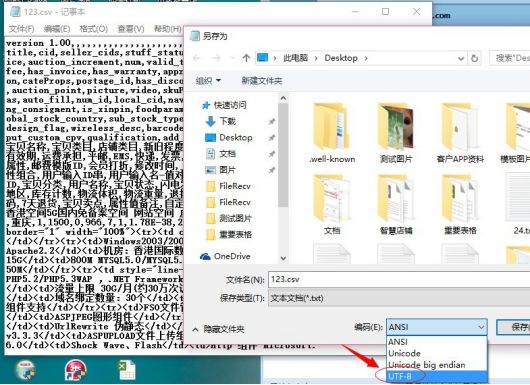Viewport: 530px width, 385px height.
Task: Expand the address bar history dropdown arrow
Action: point(460,58)
